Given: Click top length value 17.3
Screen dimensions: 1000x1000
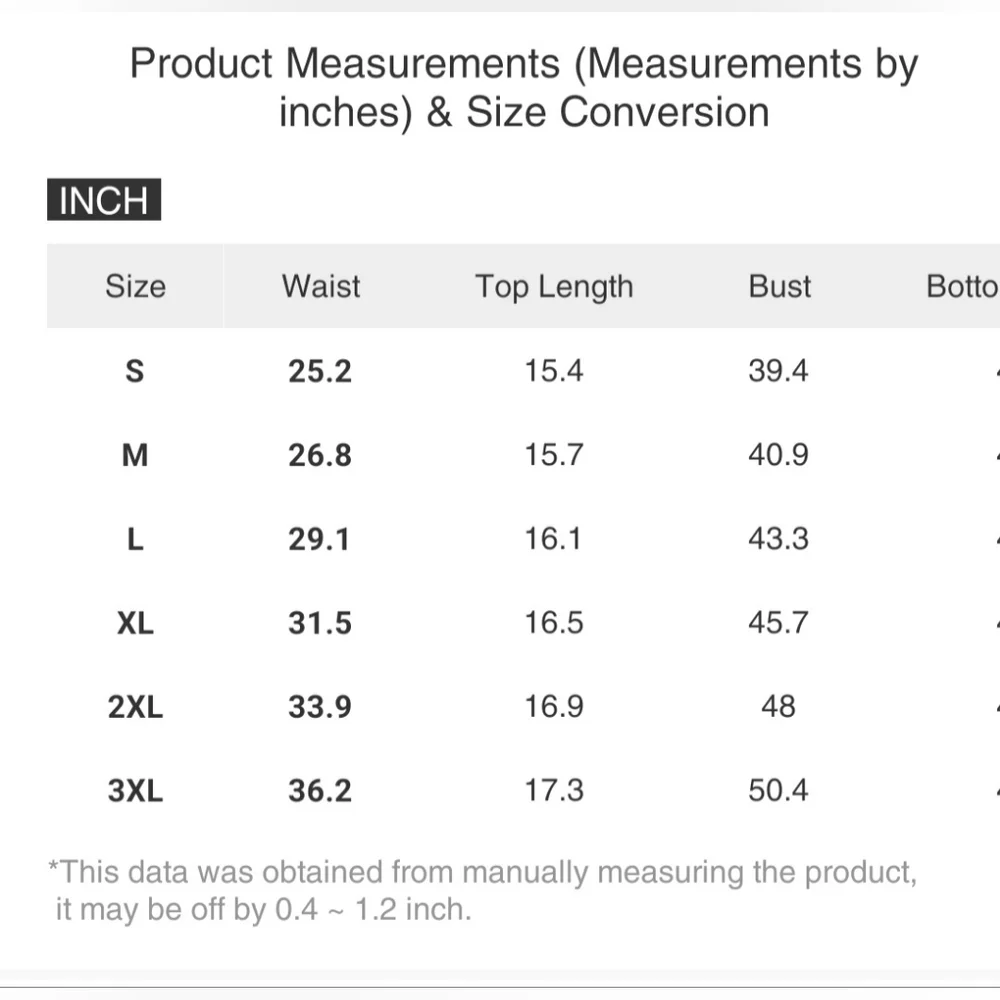Looking at the screenshot, I should 554,791.
